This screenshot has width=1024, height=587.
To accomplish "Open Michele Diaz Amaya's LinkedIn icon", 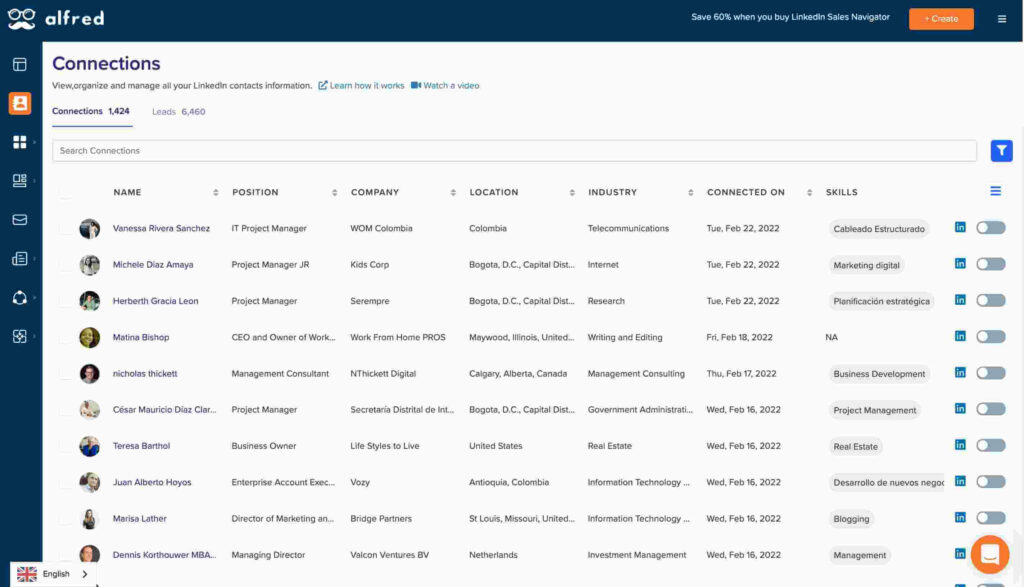I will (x=960, y=264).
